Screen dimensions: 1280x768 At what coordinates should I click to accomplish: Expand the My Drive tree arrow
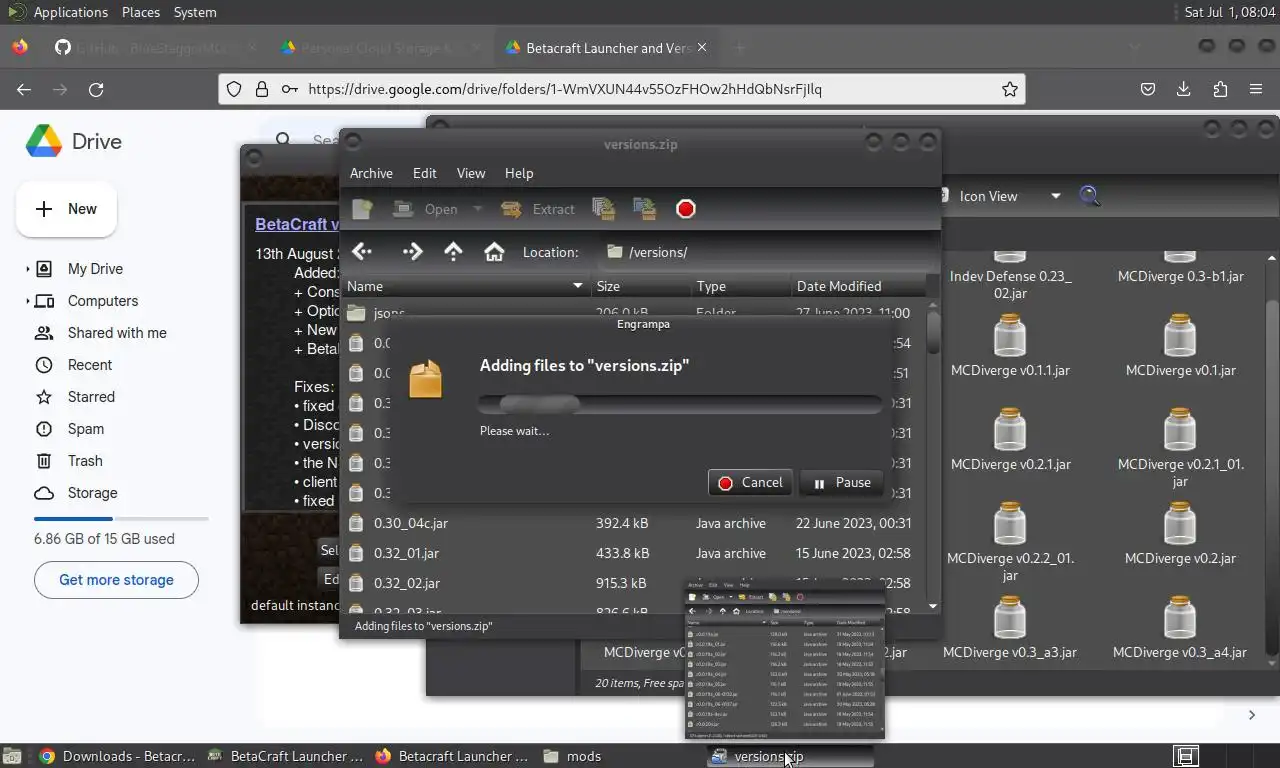click(27, 269)
